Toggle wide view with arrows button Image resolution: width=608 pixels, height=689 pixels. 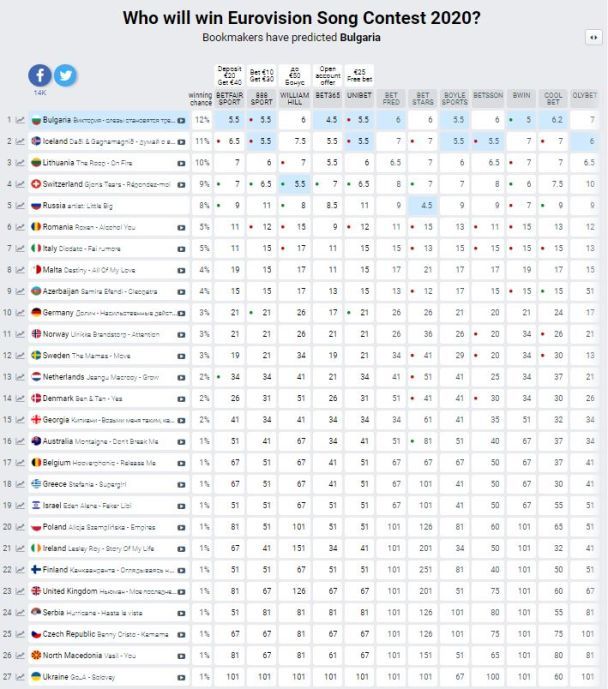[x=594, y=37]
